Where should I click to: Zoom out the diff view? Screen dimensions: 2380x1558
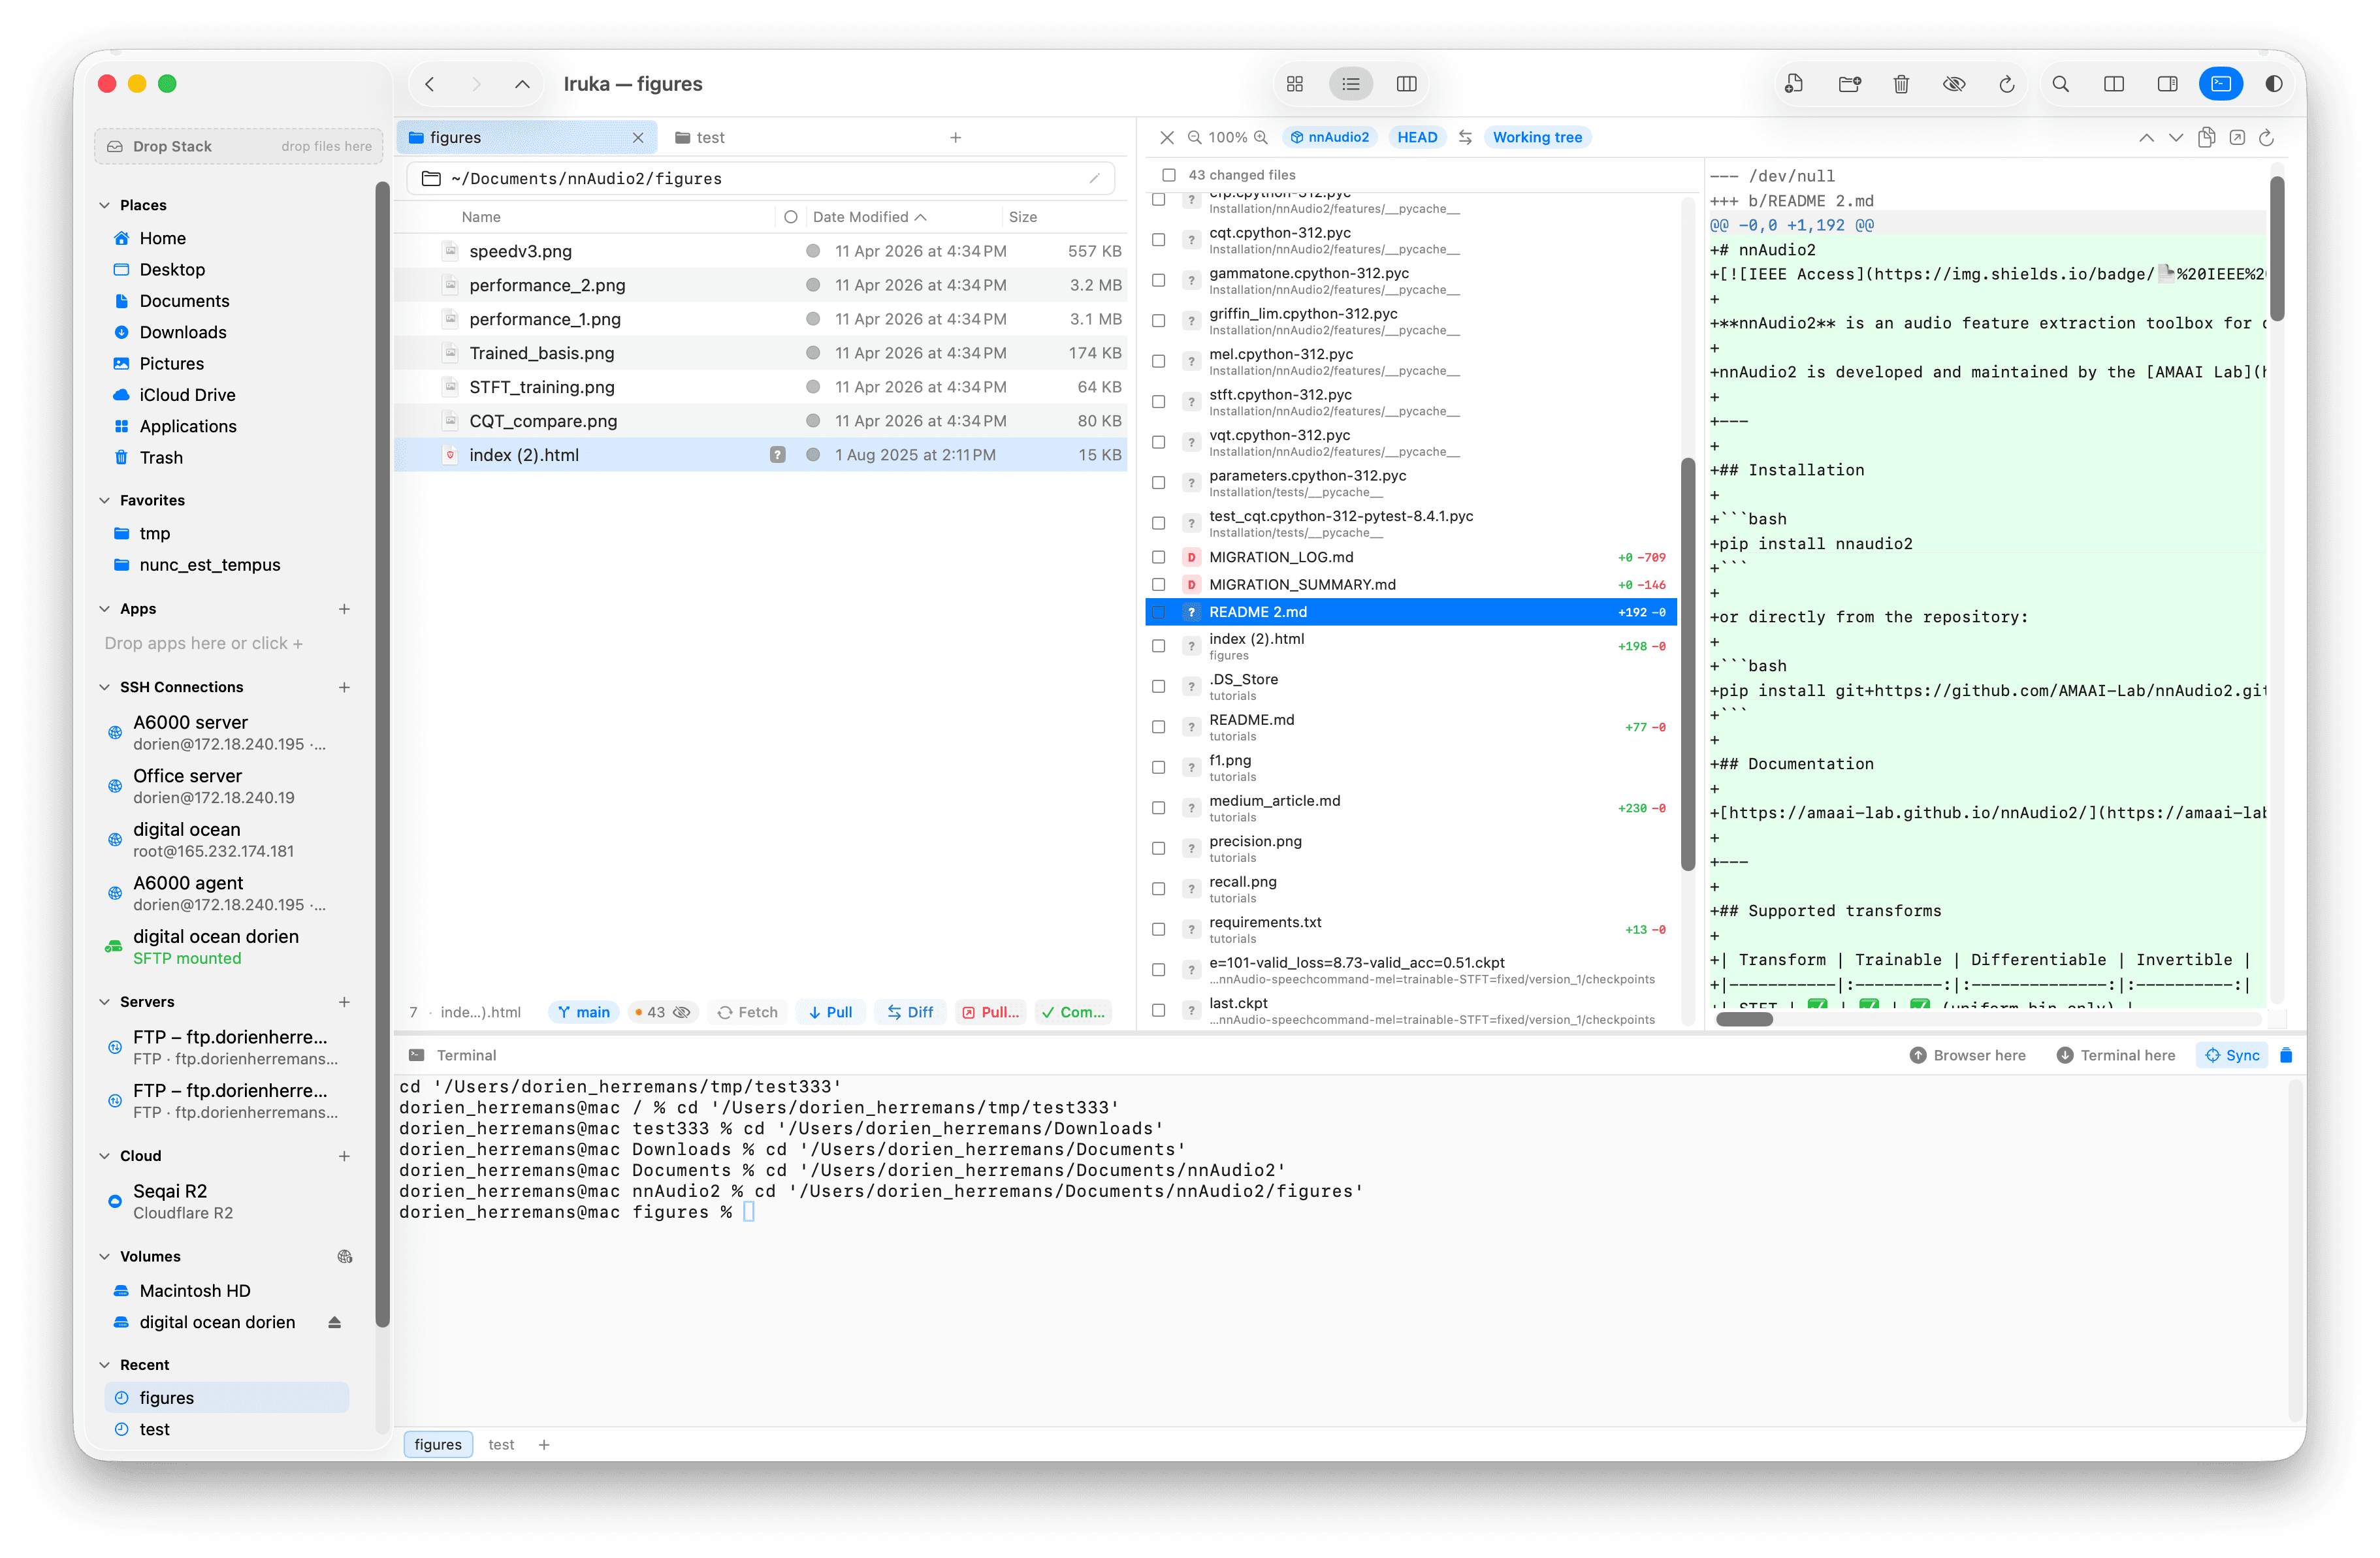[x=1194, y=137]
